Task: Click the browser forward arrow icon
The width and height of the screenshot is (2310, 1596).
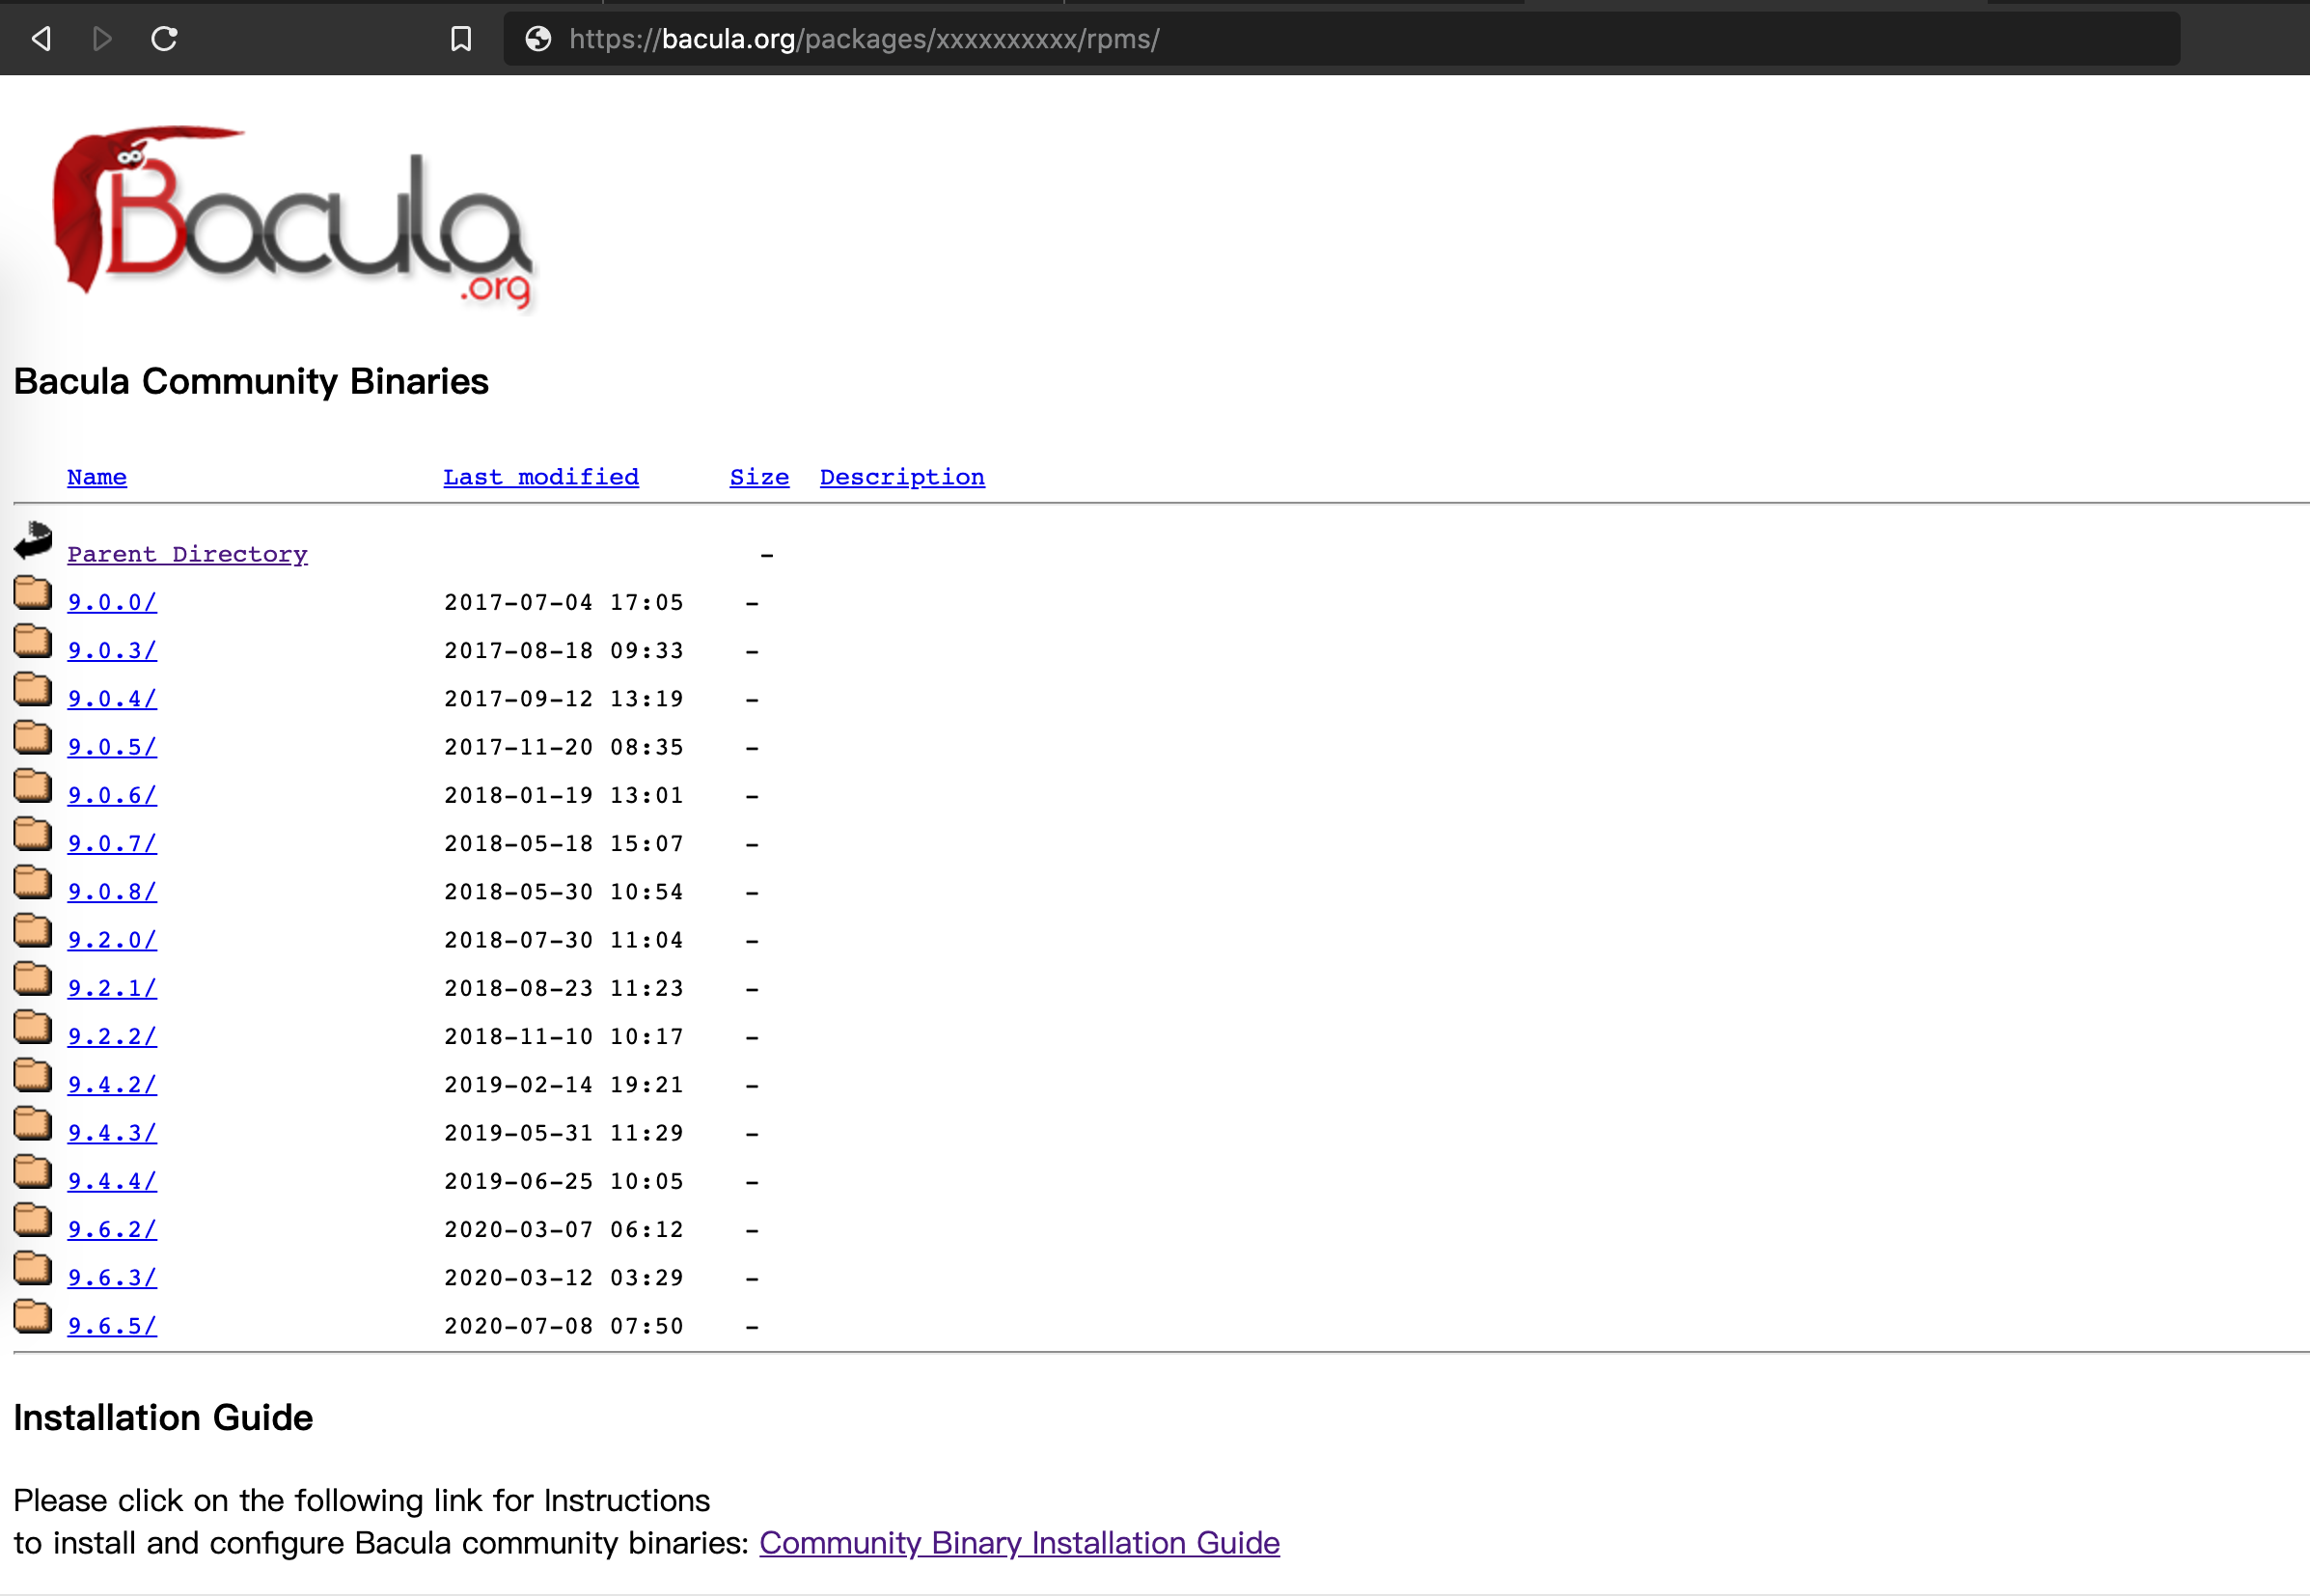Action: pos(101,39)
